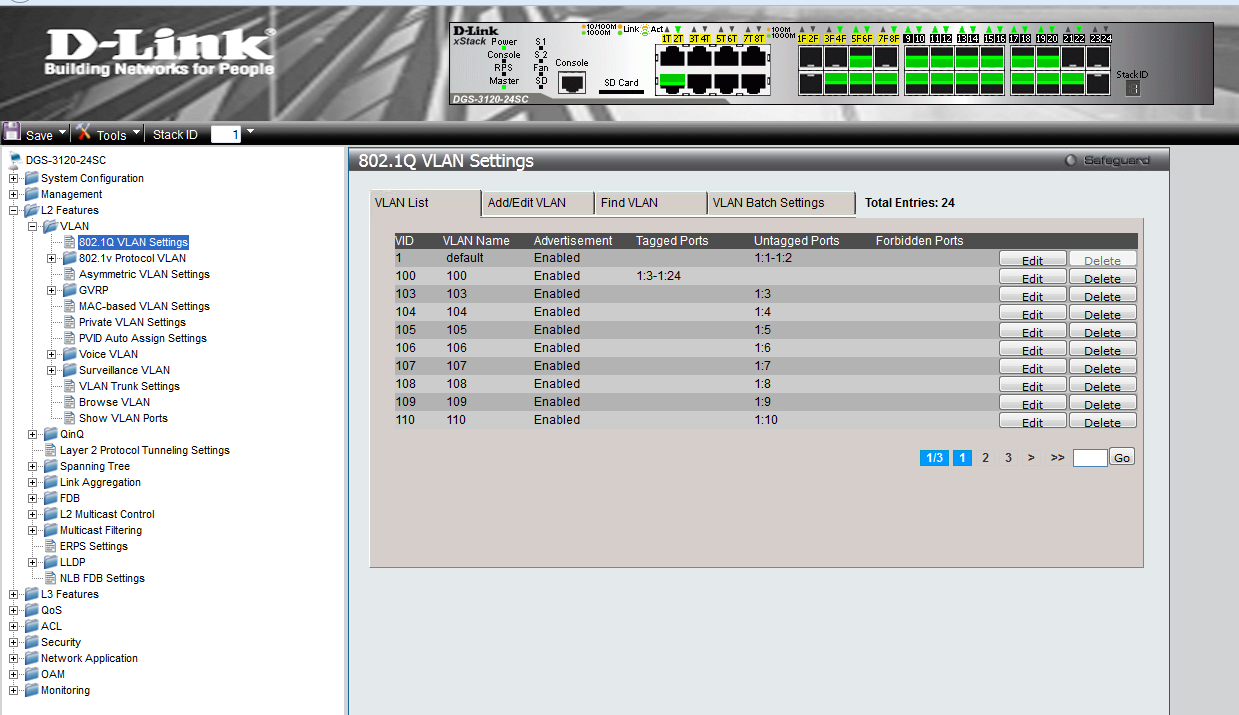The height and width of the screenshot is (715, 1239).
Task: Click the page icon beside MAC-based VLAN Settings
Action: tap(70, 306)
